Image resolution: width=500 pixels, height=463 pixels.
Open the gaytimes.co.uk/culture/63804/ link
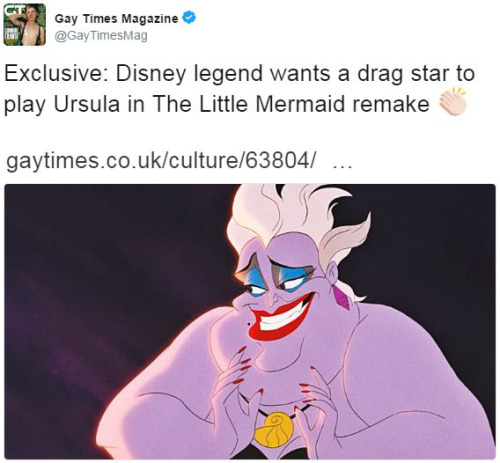[x=160, y=161]
